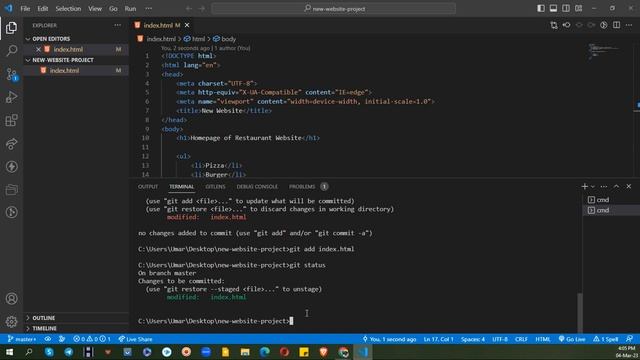The height and width of the screenshot is (360, 640).
Task: Switch to the Problems panel tab
Action: click(x=308, y=187)
